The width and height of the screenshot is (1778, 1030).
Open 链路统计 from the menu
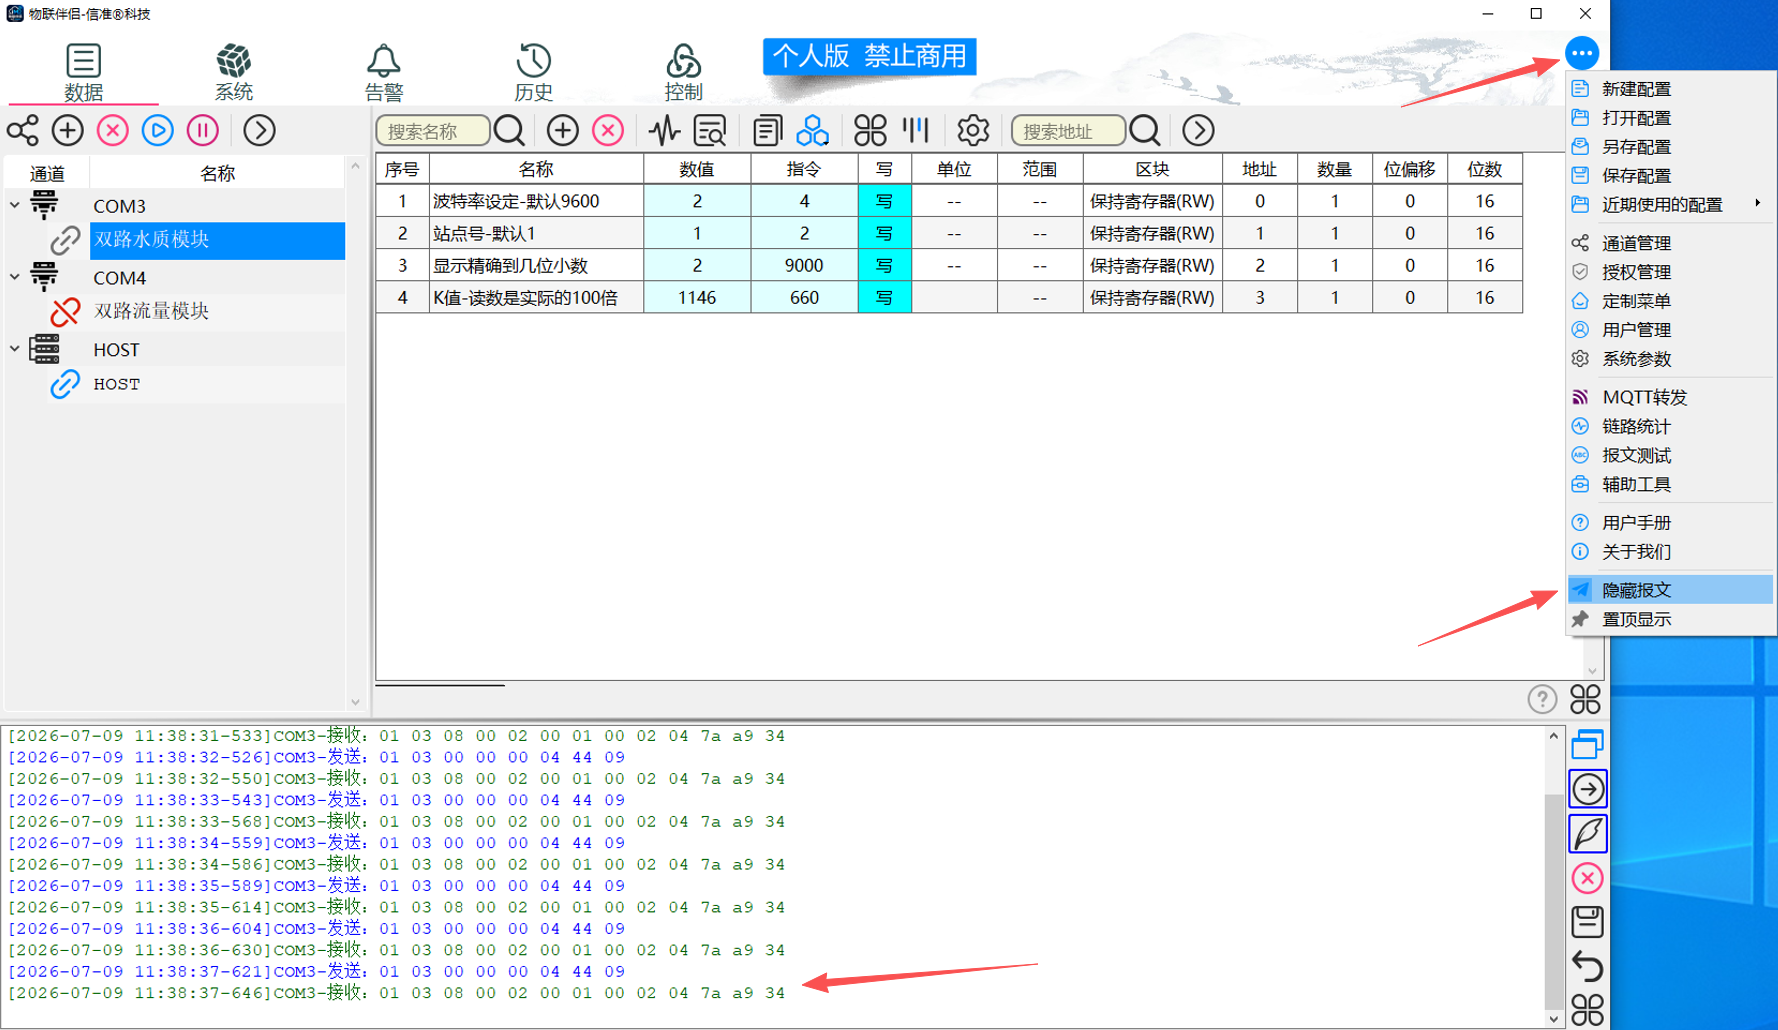tap(1670, 426)
